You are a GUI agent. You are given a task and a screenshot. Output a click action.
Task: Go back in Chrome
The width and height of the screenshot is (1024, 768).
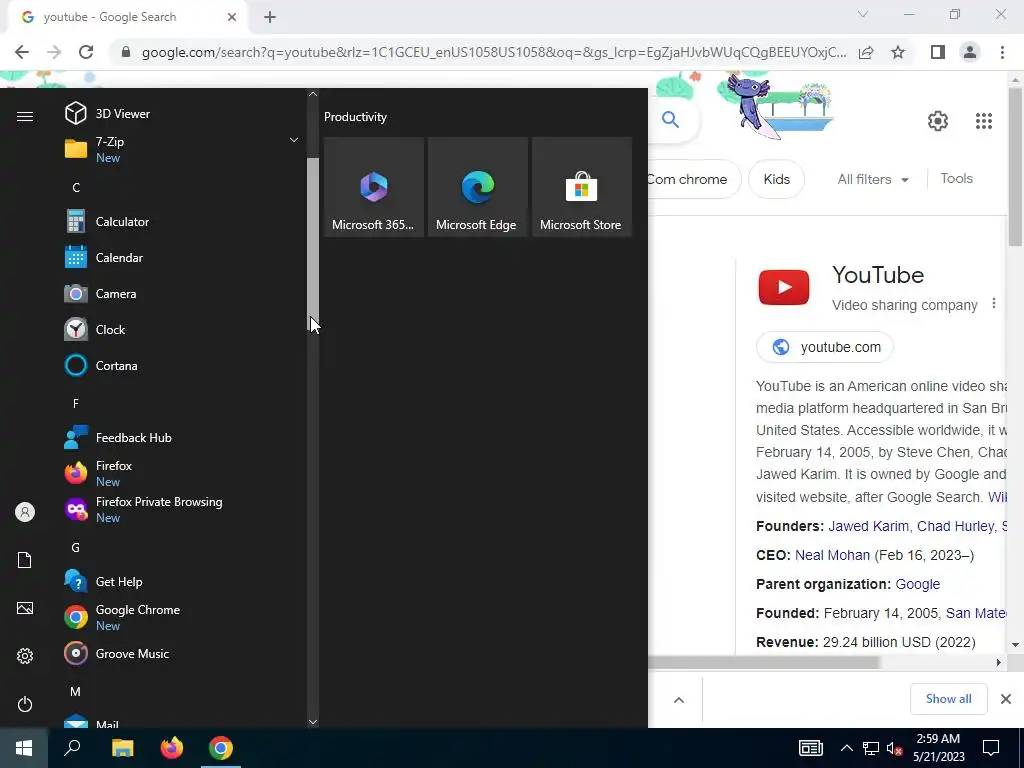click(22, 52)
